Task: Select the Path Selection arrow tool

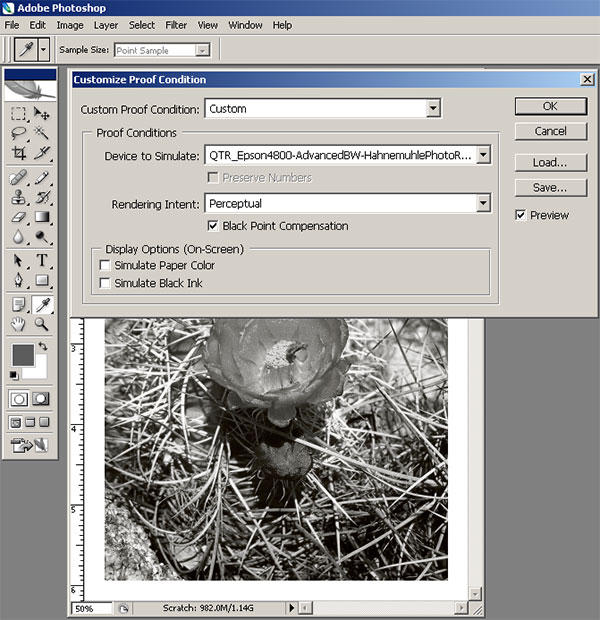Action: 18,261
